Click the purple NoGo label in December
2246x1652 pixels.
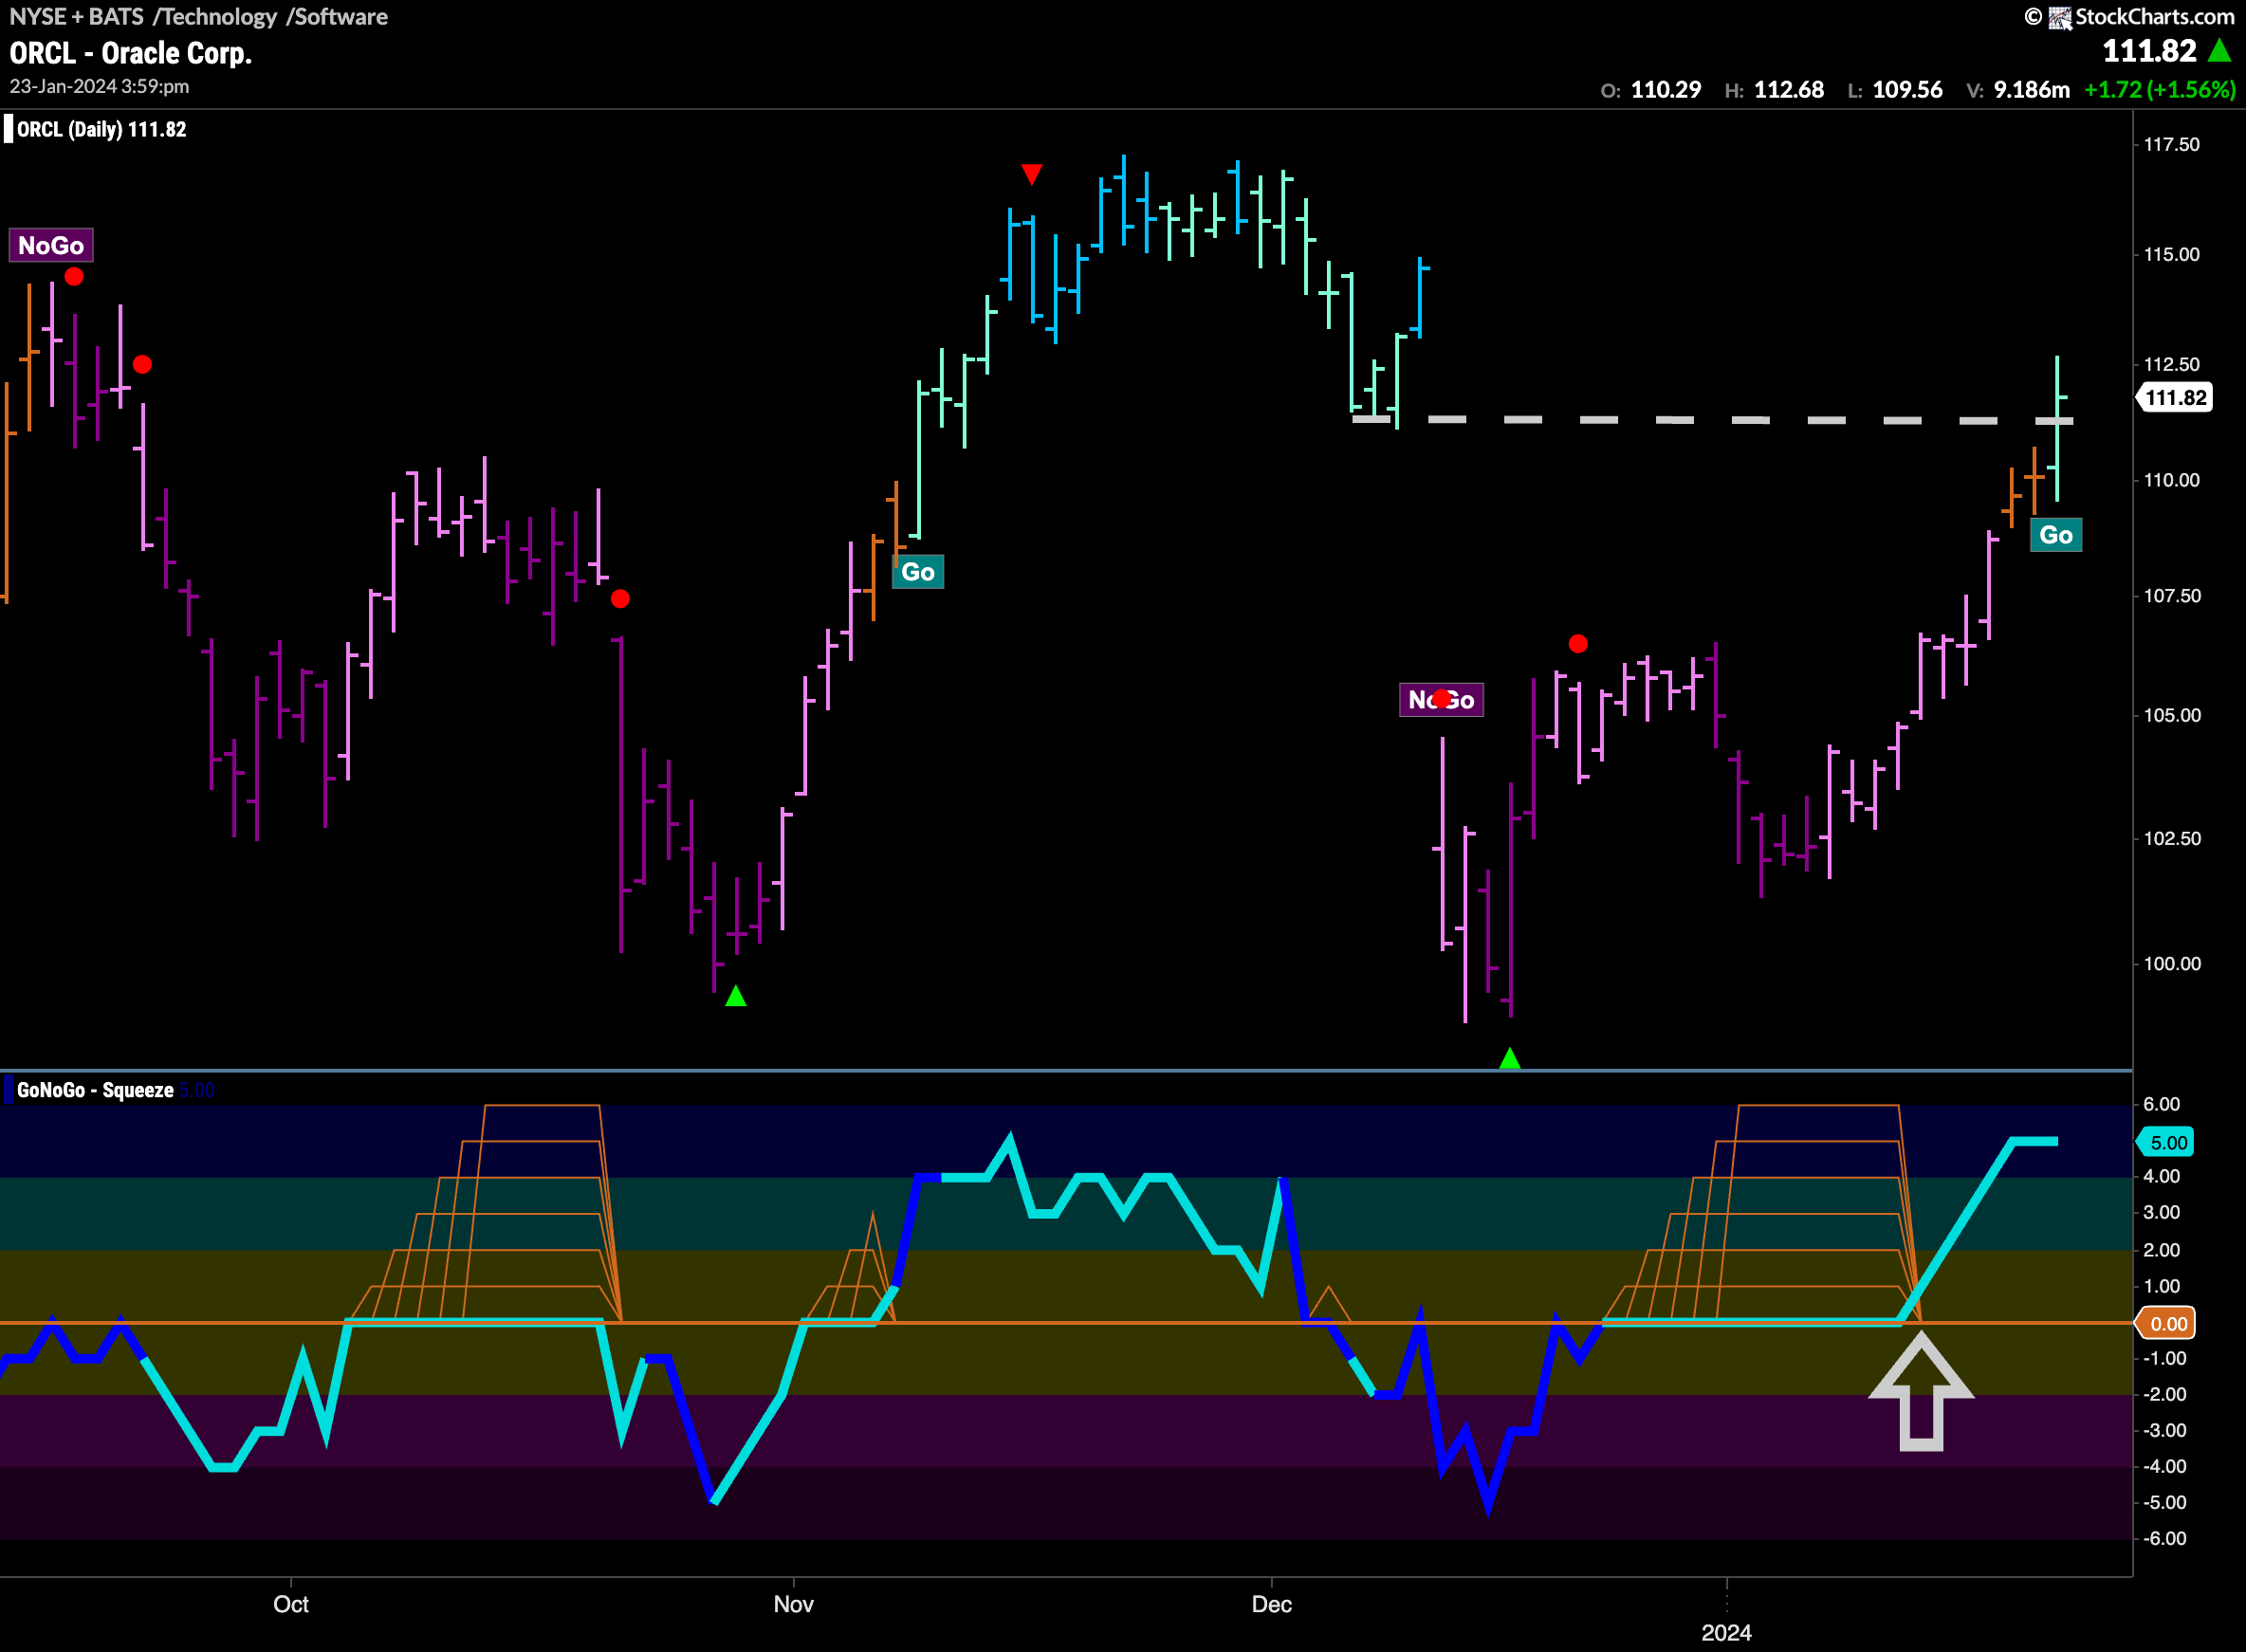(1441, 700)
